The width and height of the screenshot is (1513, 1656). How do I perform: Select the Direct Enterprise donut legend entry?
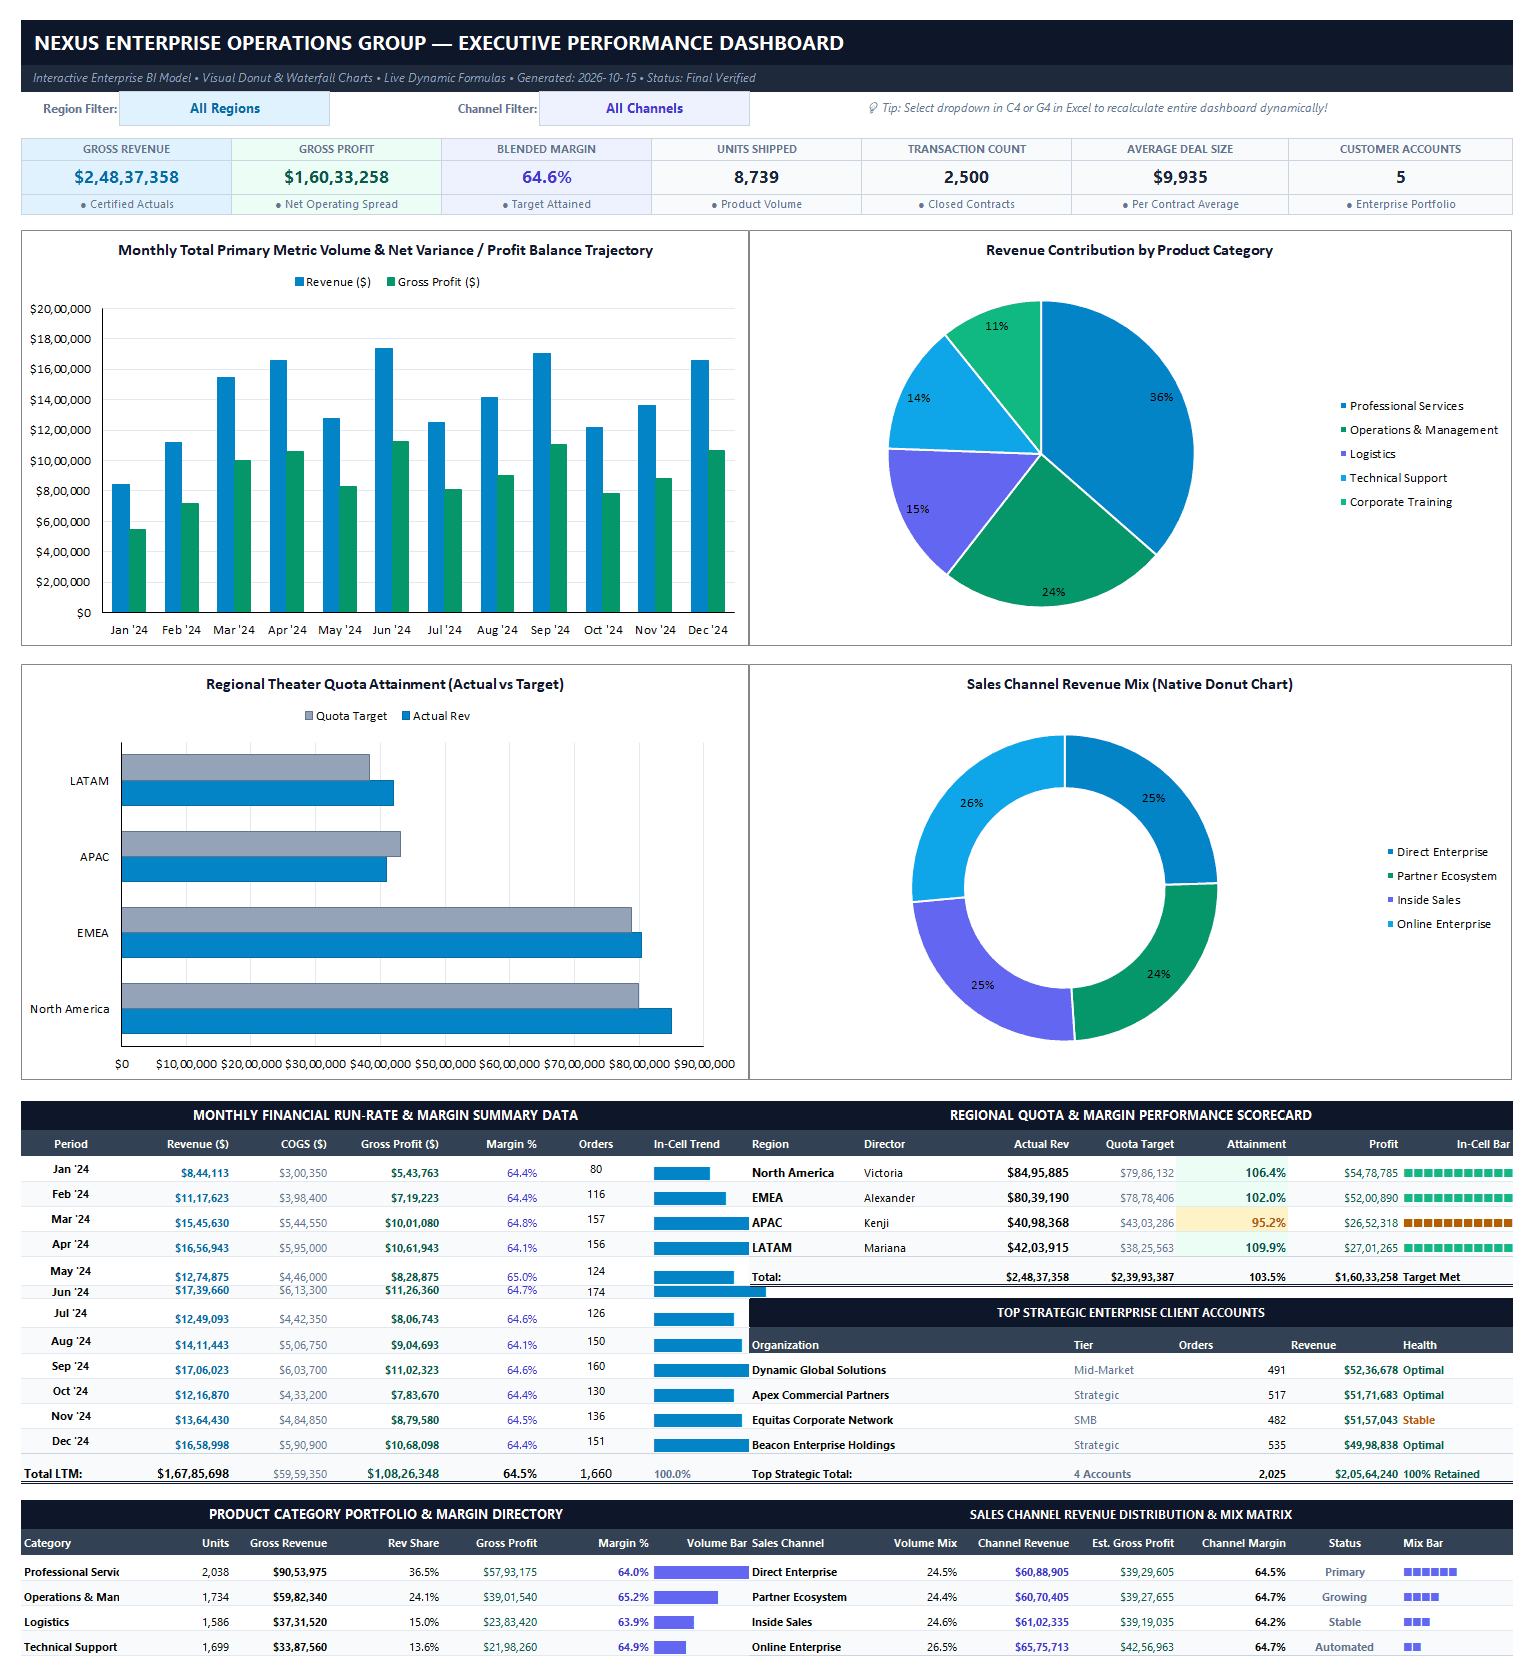click(x=1437, y=852)
